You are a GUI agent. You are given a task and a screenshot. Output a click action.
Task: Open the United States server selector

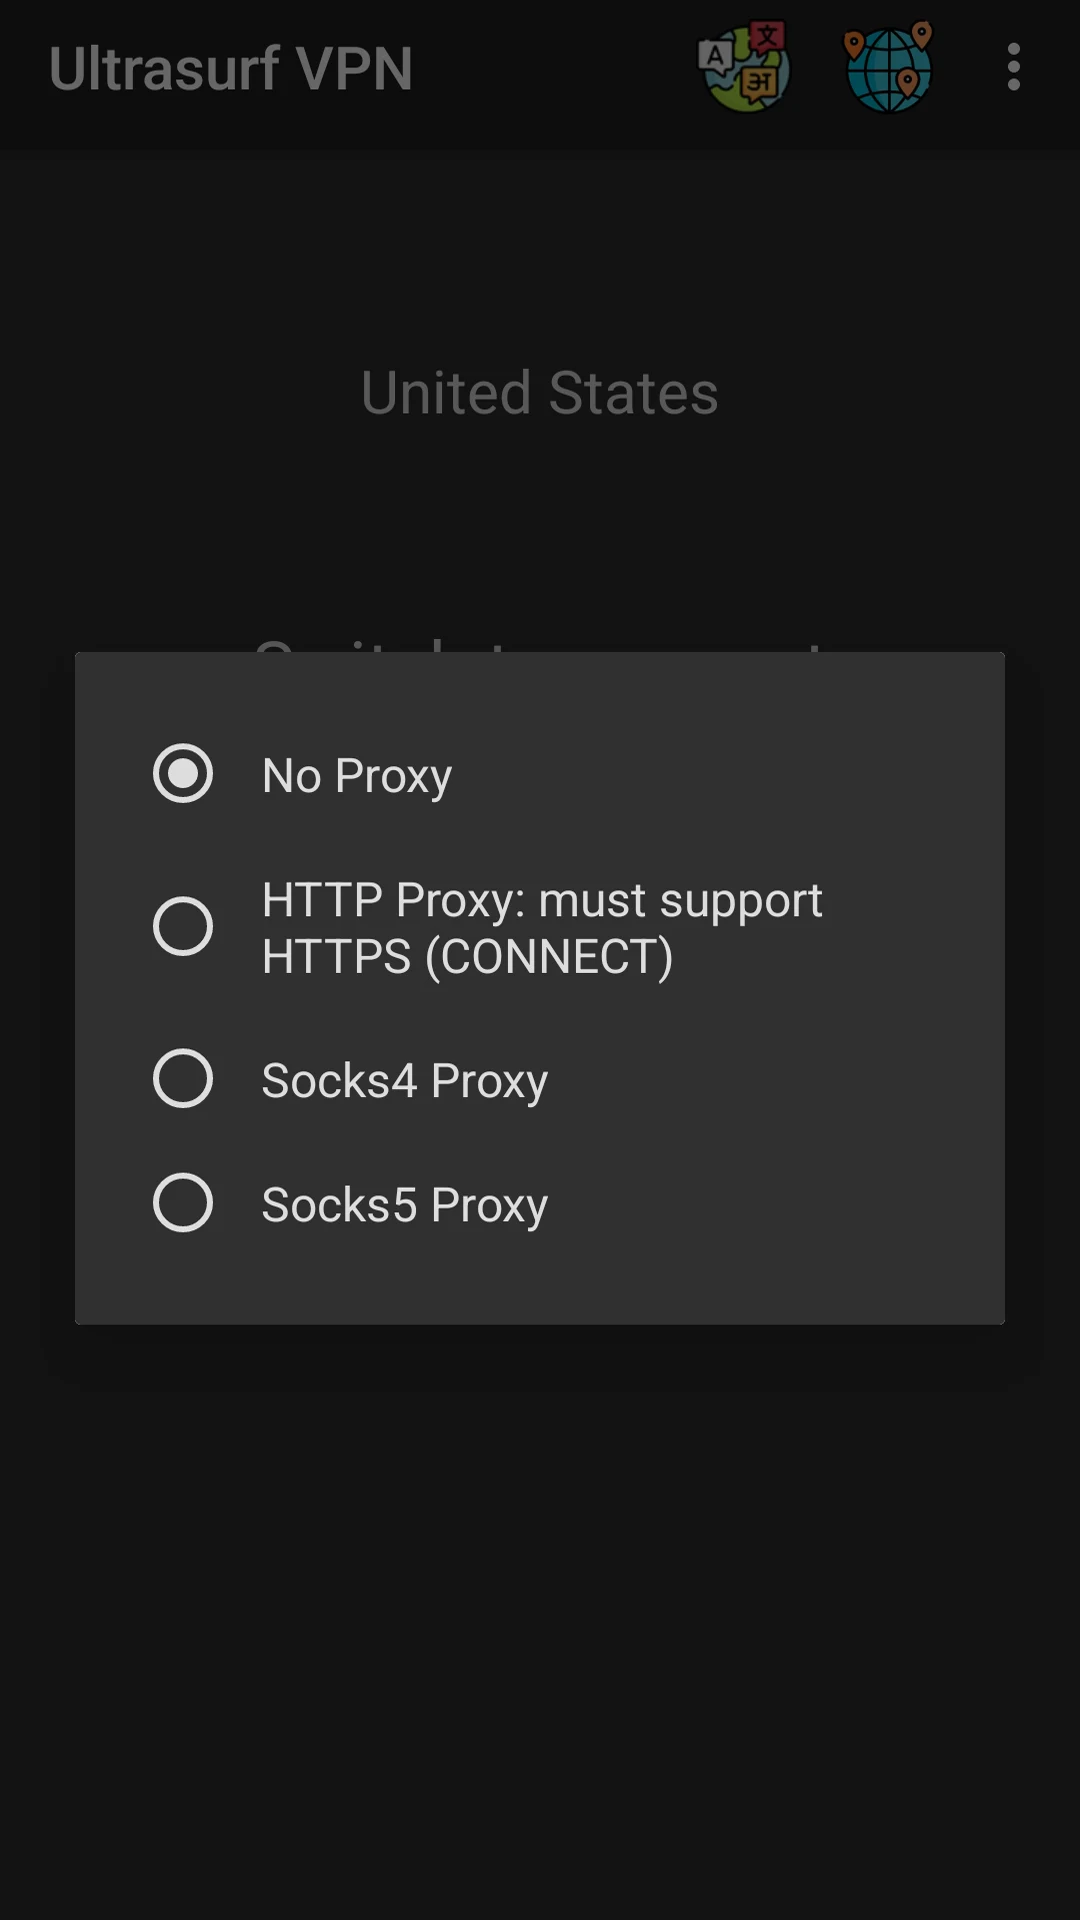pyautogui.click(x=539, y=392)
